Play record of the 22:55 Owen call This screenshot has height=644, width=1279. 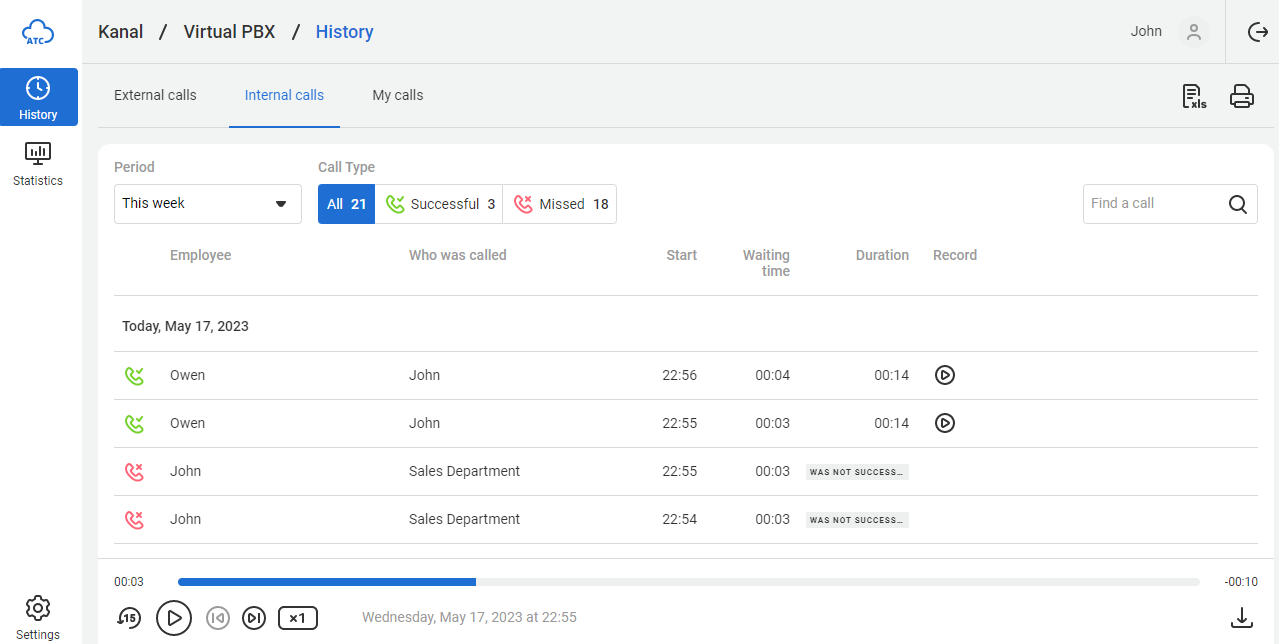944,423
